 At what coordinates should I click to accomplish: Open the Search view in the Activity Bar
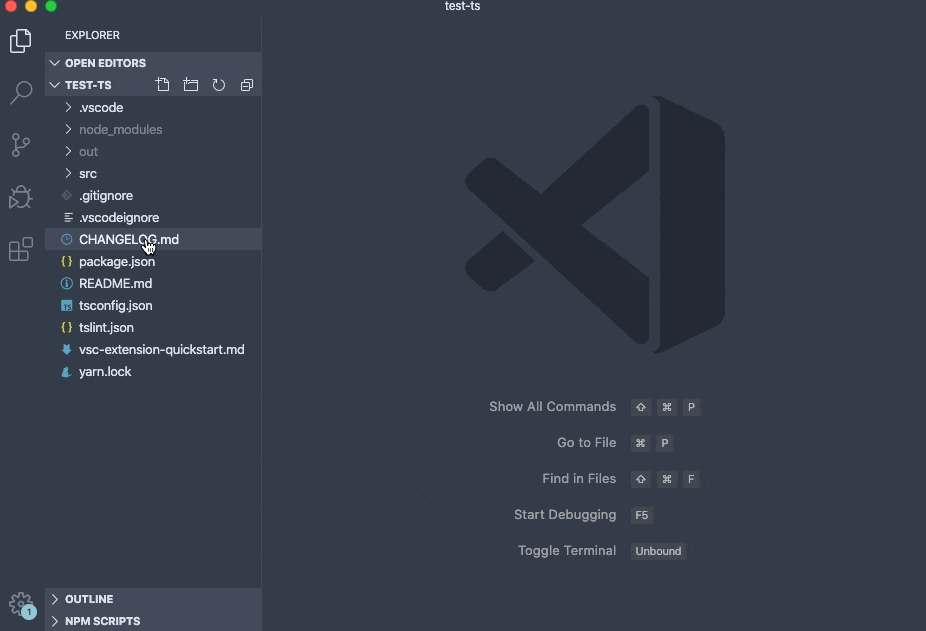coord(20,93)
